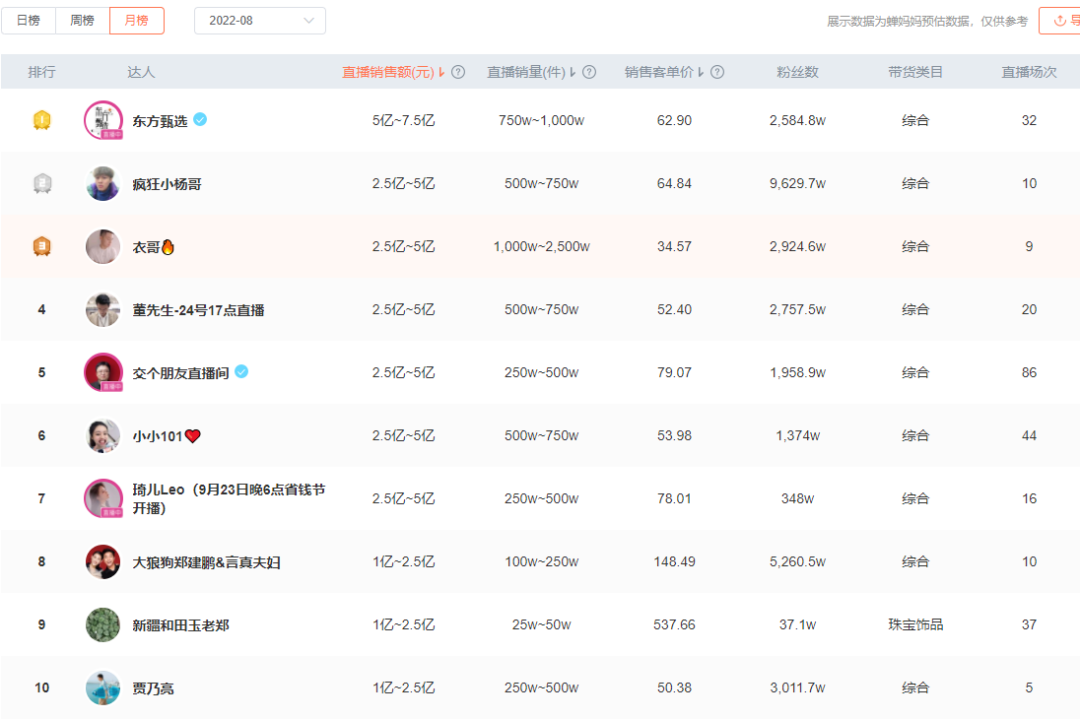Click the 达人 column header
The width and height of the screenshot is (1080, 719).
141,72
